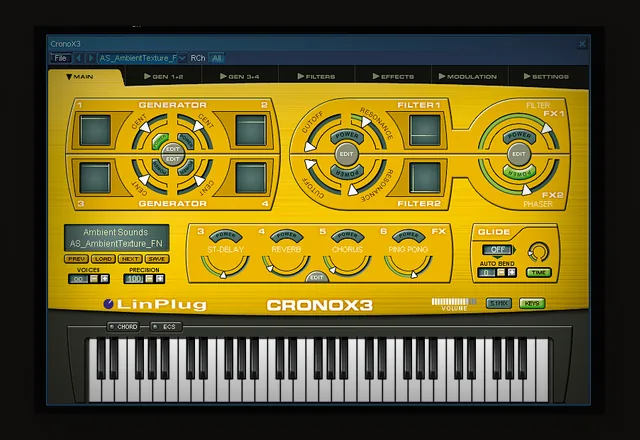Load previous preset with left arrow
Image resolution: width=640 pixels, height=440 pixels.
coord(79,58)
